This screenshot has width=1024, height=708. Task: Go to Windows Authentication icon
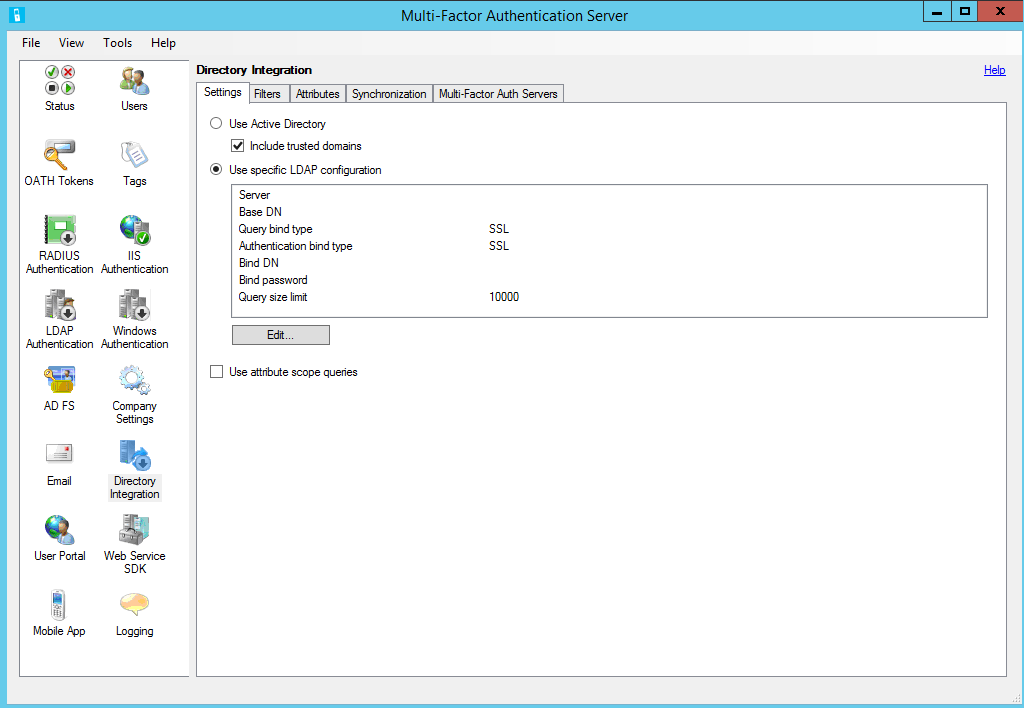(x=135, y=305)
